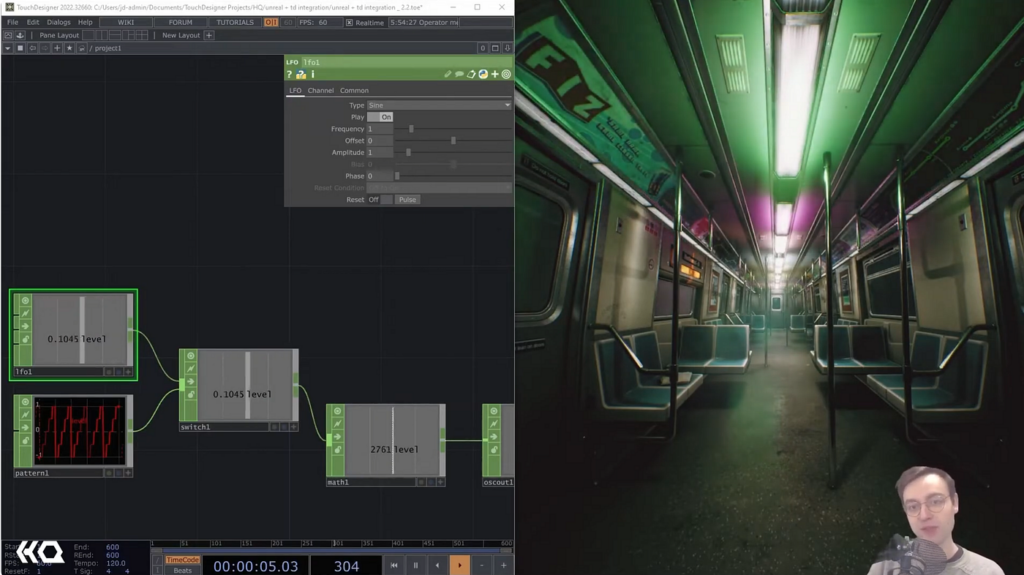Open the Dialogs menu
Image resolution: width=1024 pixels, height=575 pixels.
point(58,22)
